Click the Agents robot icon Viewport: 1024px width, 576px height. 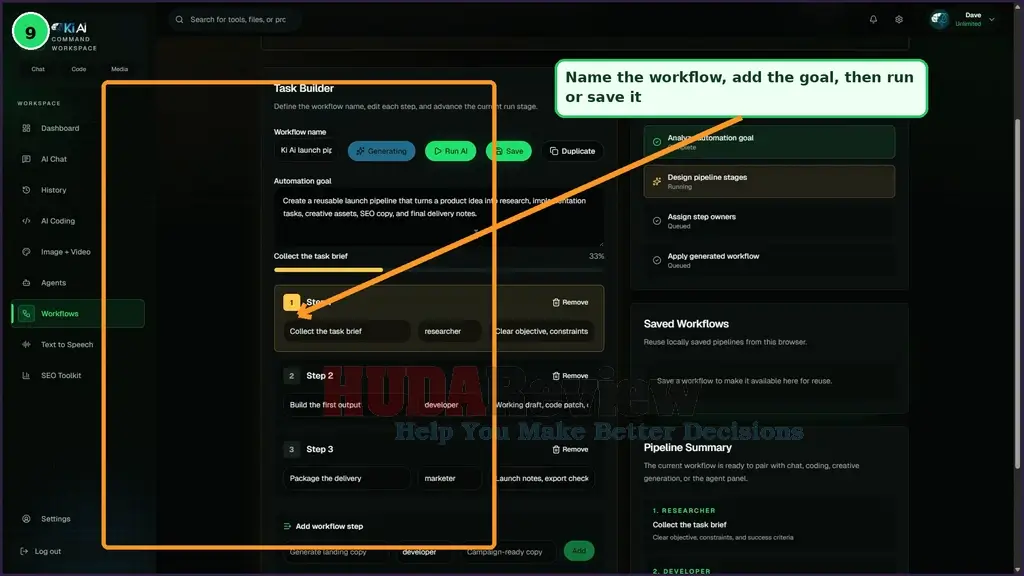26,283
